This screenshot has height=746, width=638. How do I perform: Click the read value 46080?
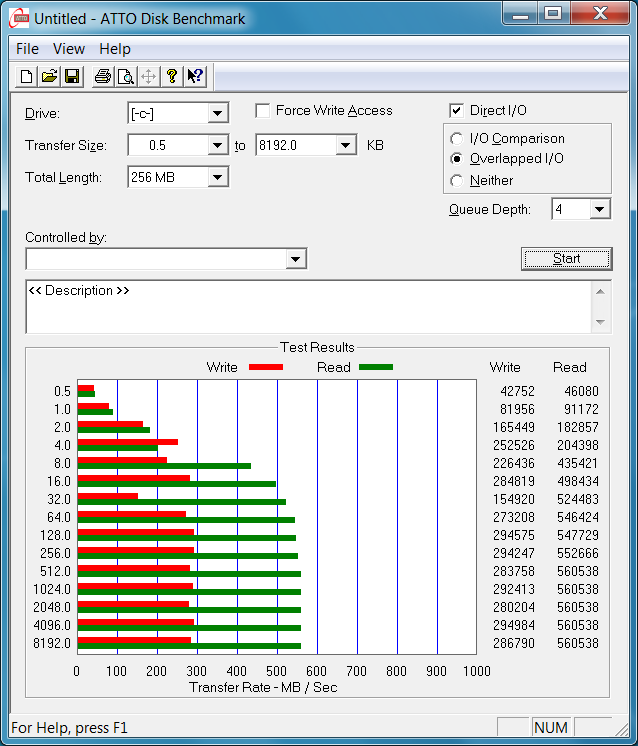click(581, 391)
